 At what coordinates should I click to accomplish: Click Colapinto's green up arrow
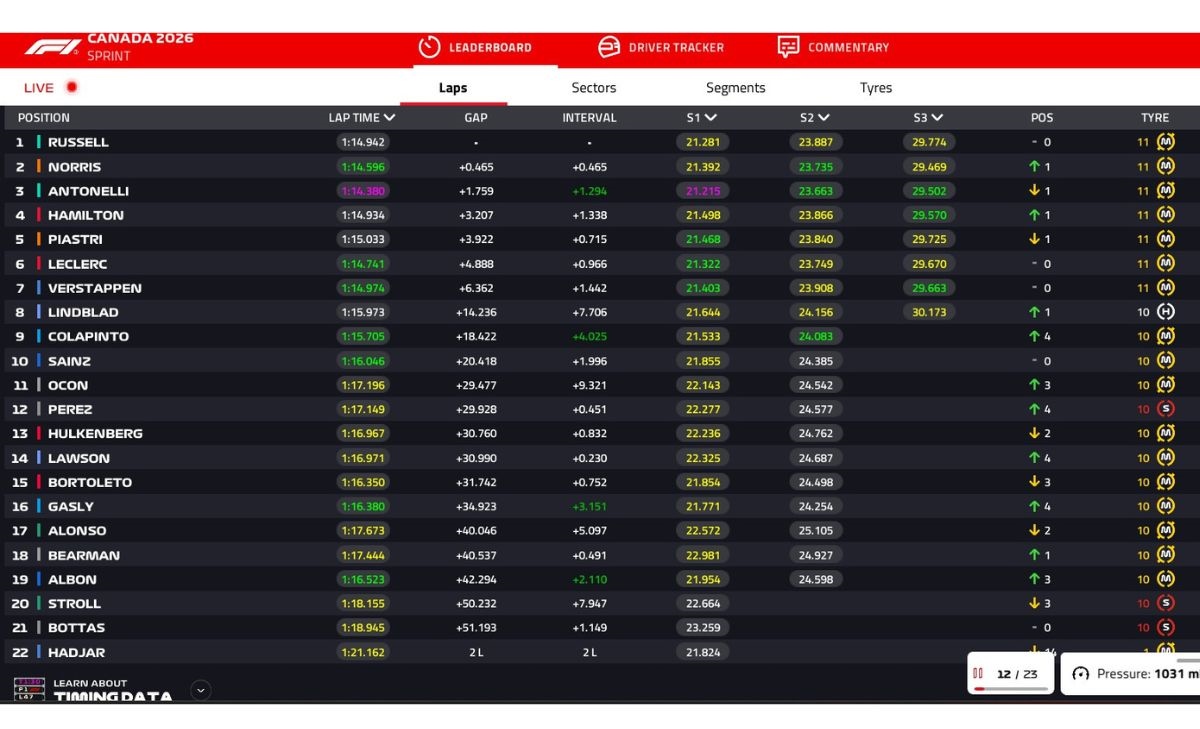(1034, 337)
